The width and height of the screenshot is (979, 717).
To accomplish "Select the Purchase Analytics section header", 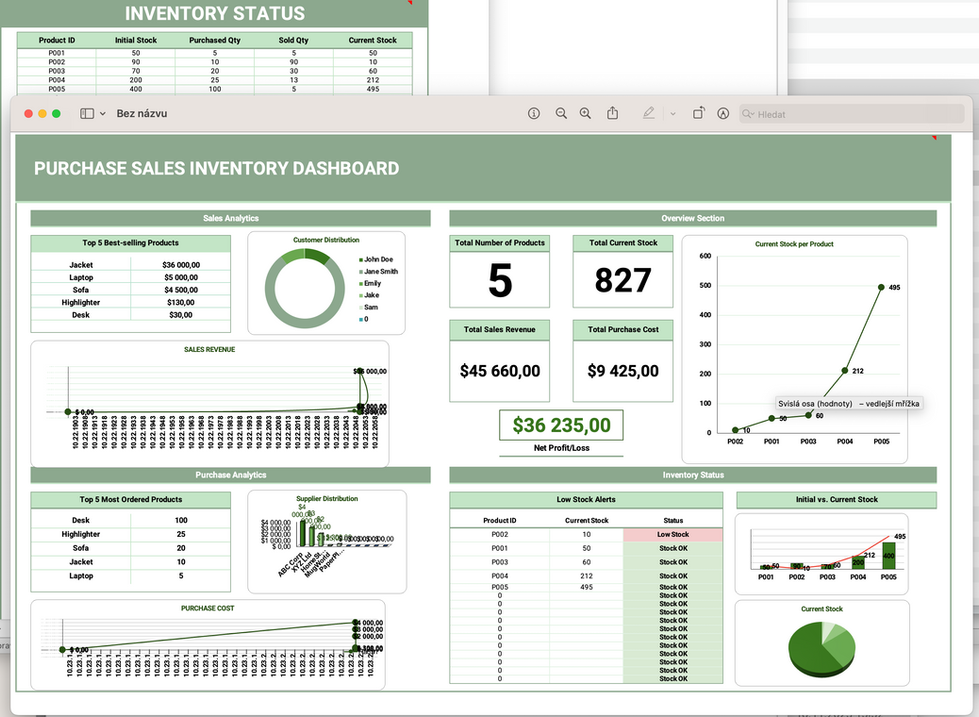I will (230, 475).
